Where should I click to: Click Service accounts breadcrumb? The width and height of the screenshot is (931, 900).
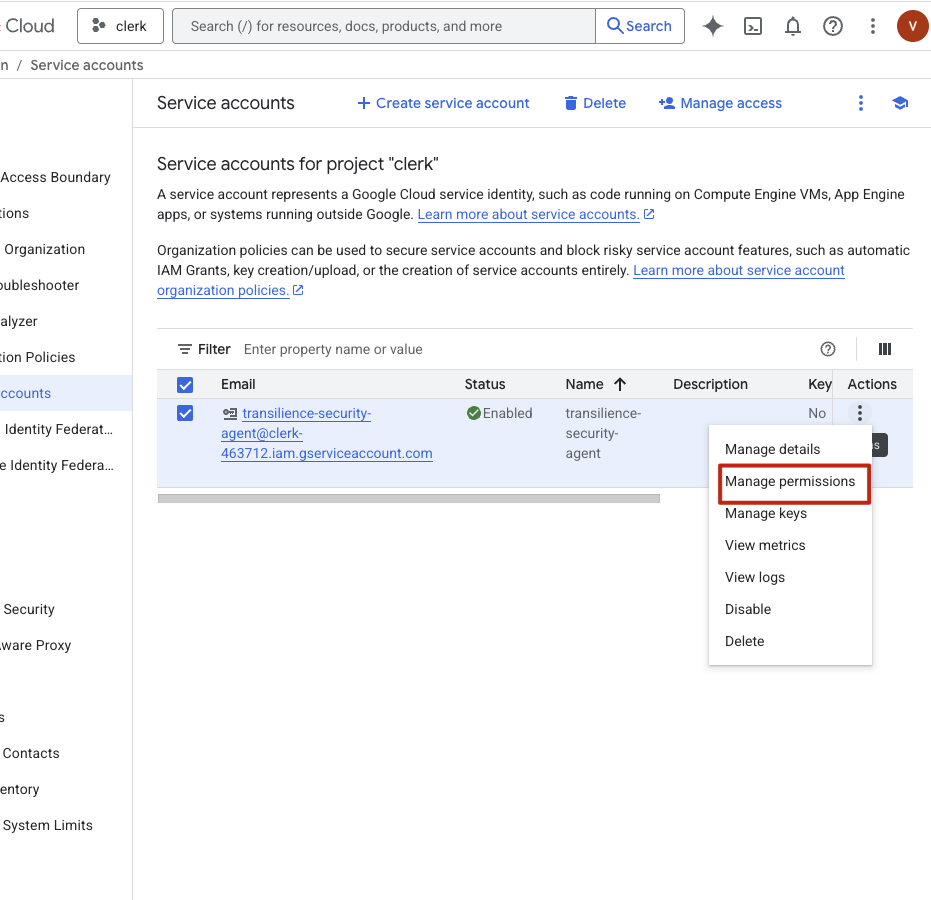pyautogui.click(x=87, y=65)
